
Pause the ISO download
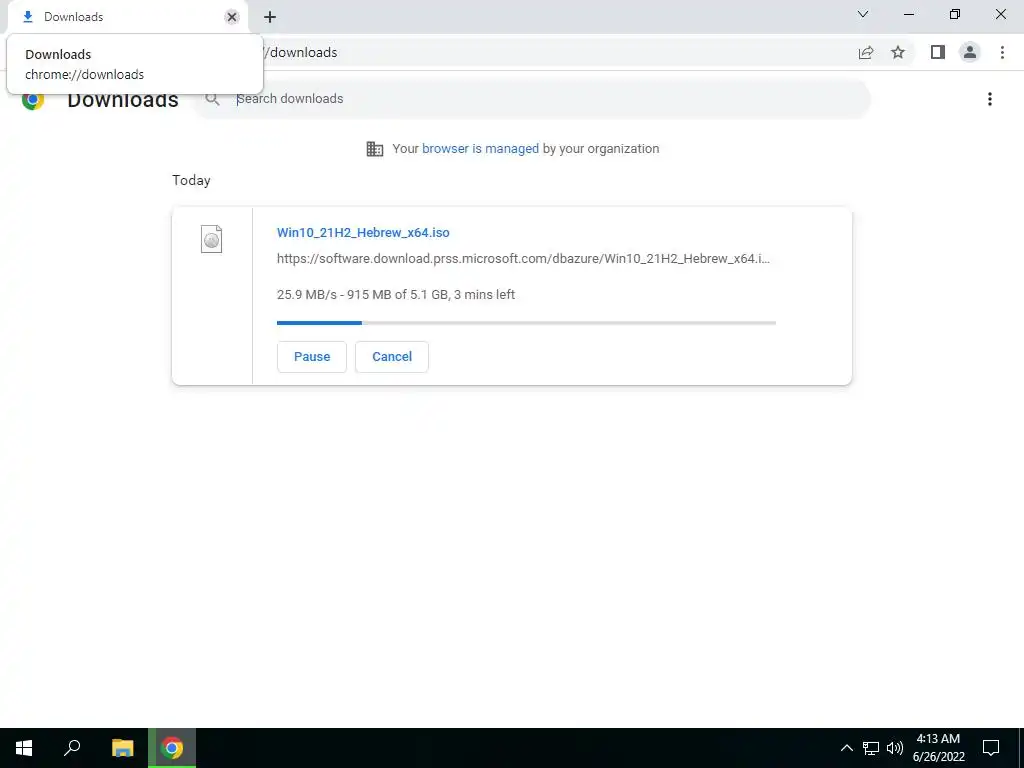click(x=312, y=357)
